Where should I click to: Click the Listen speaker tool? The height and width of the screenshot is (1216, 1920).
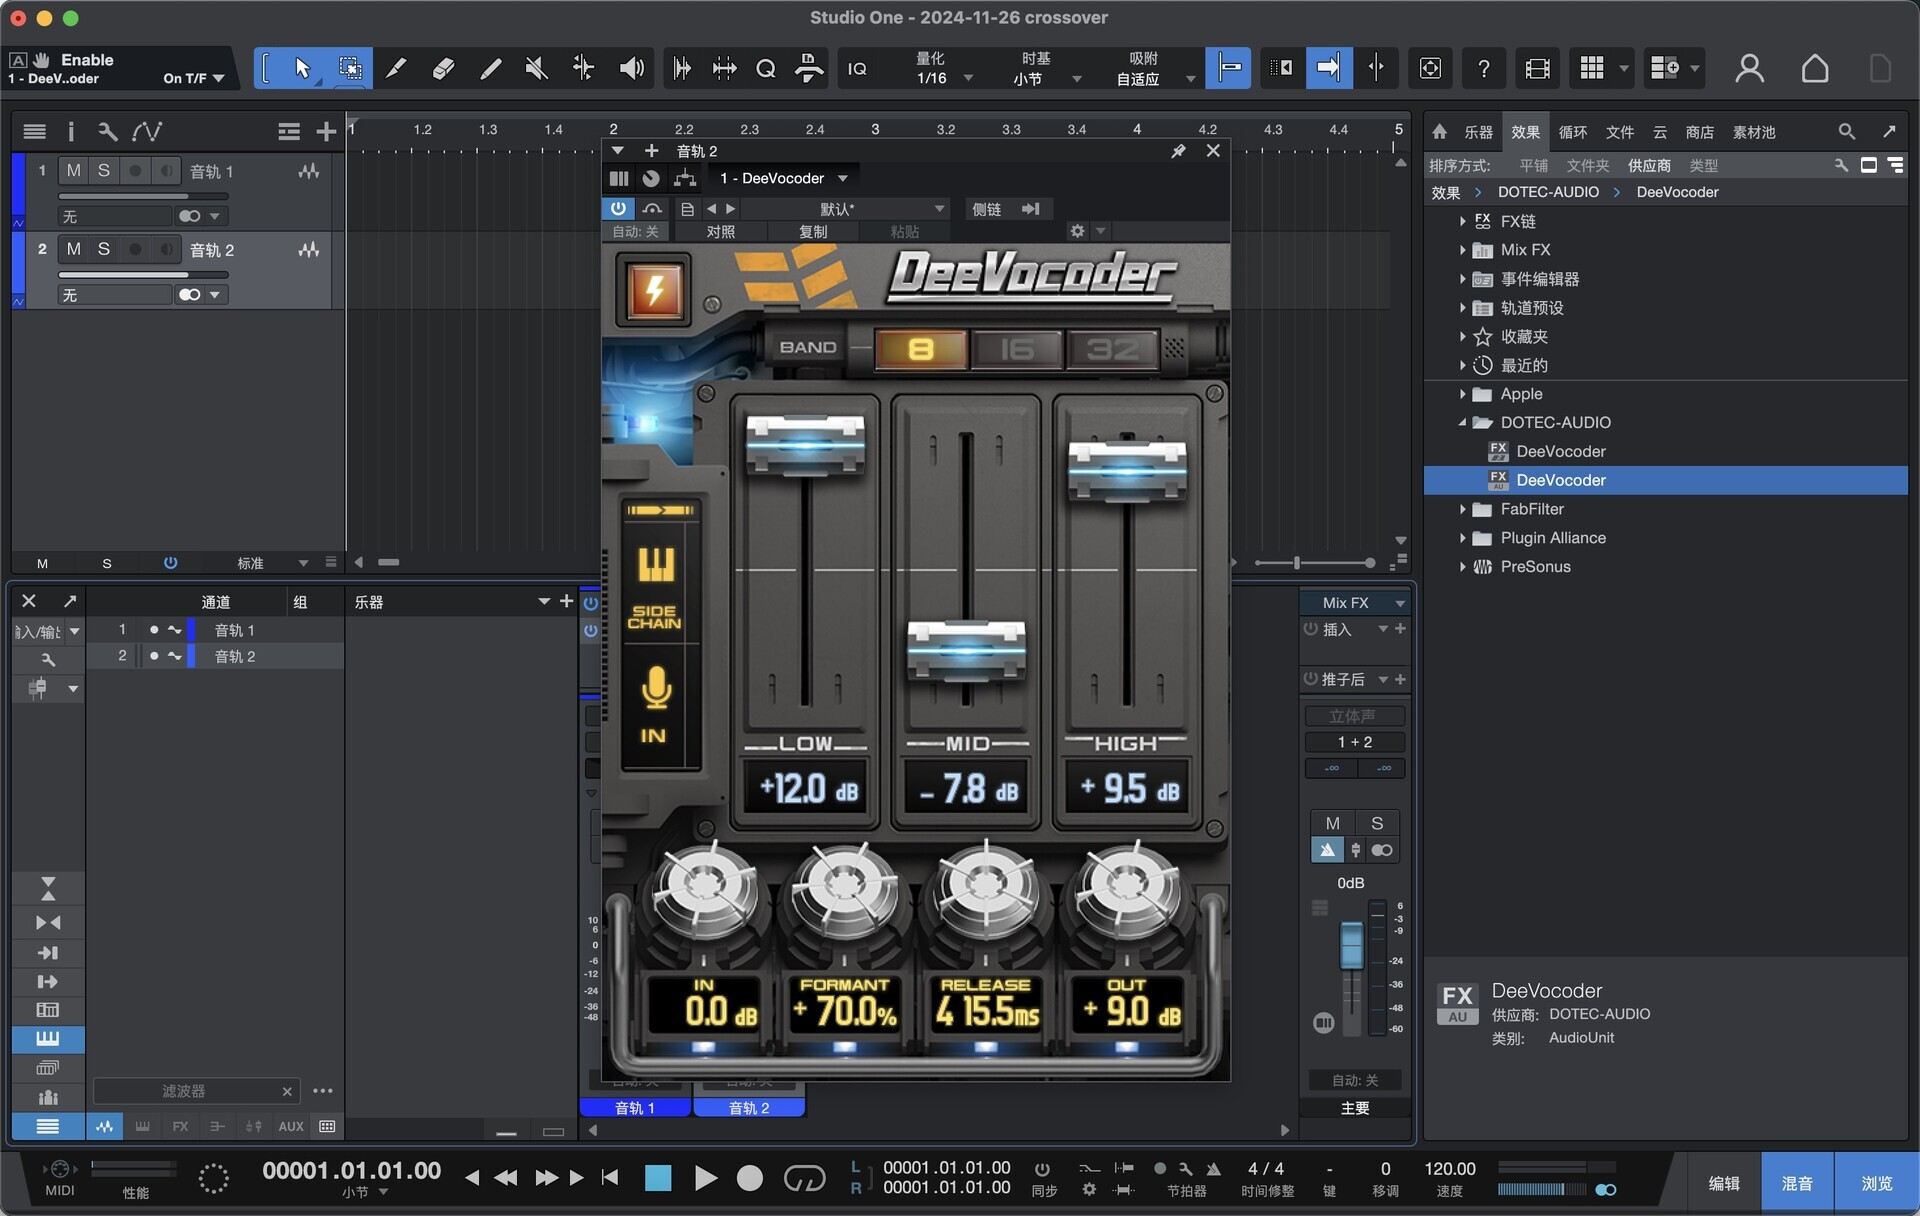click(x=631, y=68)
